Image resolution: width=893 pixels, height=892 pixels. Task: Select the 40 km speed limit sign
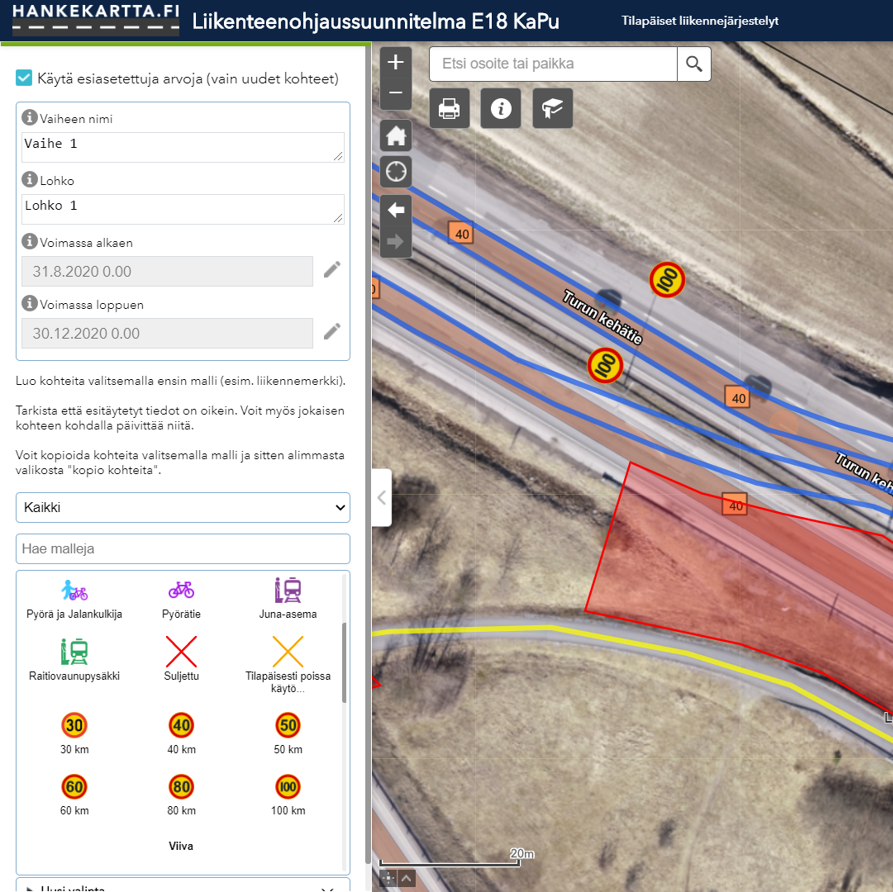point(181,733)
